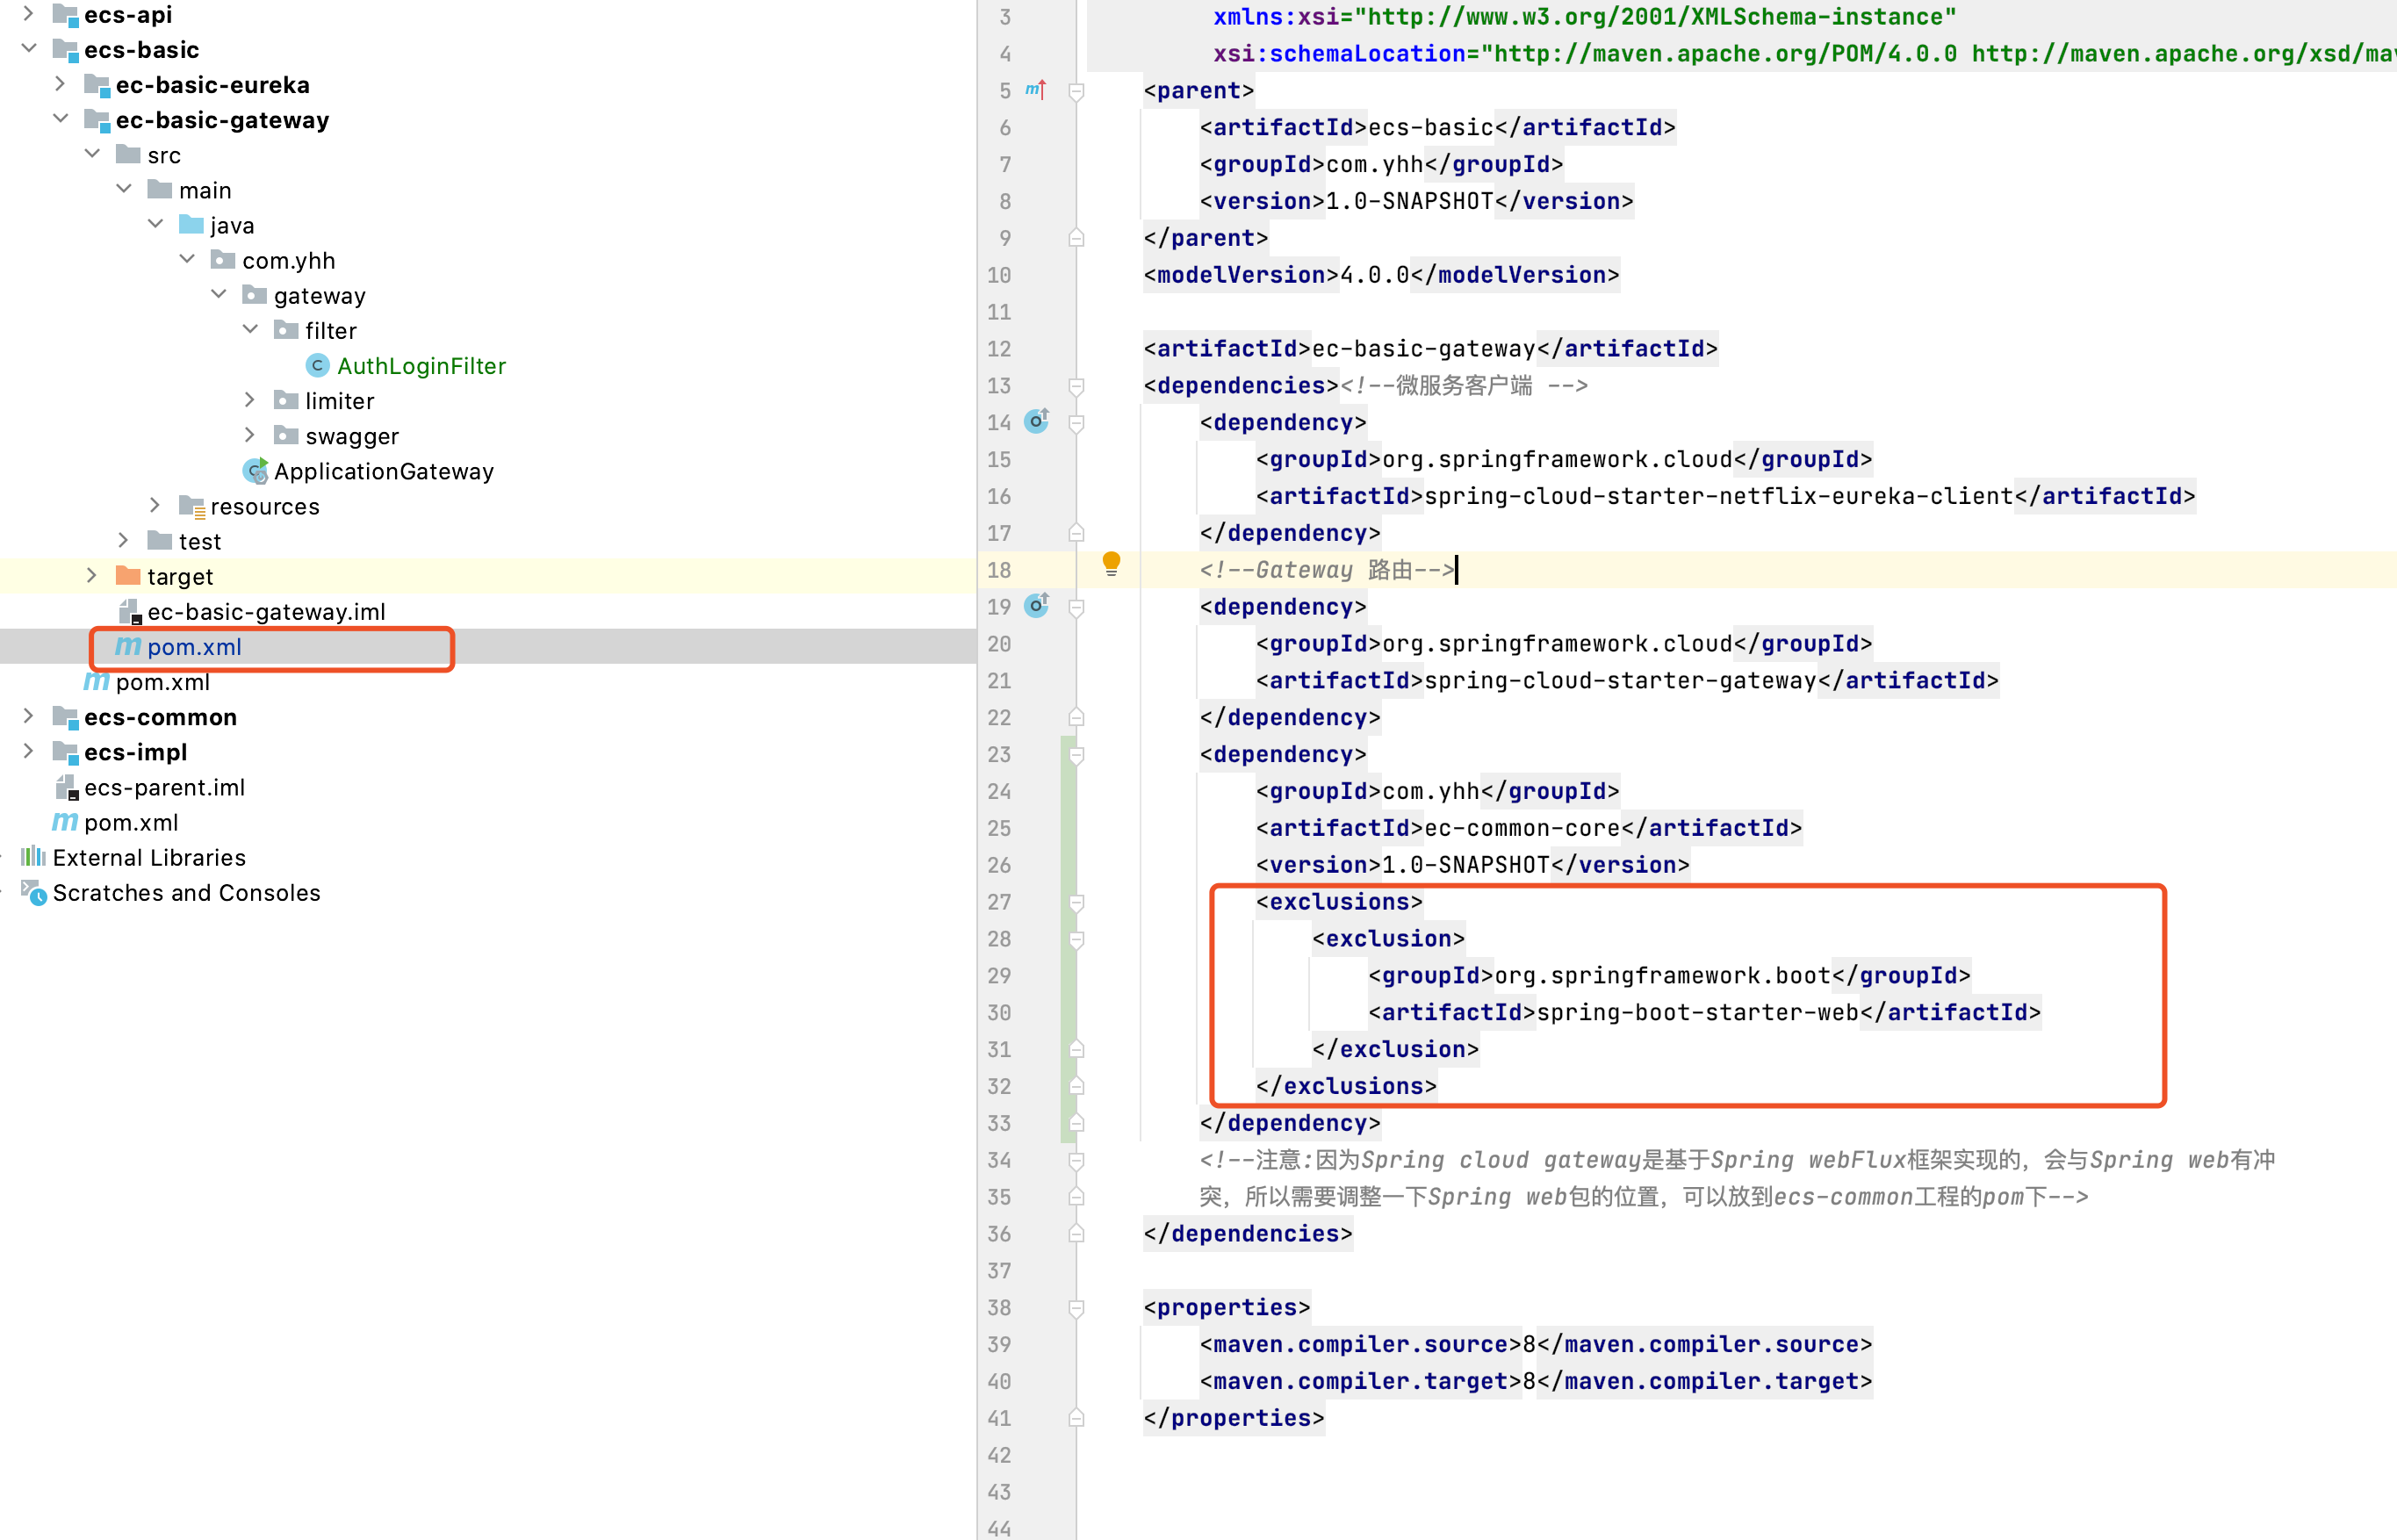Viewport: 2397px width, 1540px height.
Task: Click spring-cloud-starter-gateway artifactId text
Action: coord(1620,681)
